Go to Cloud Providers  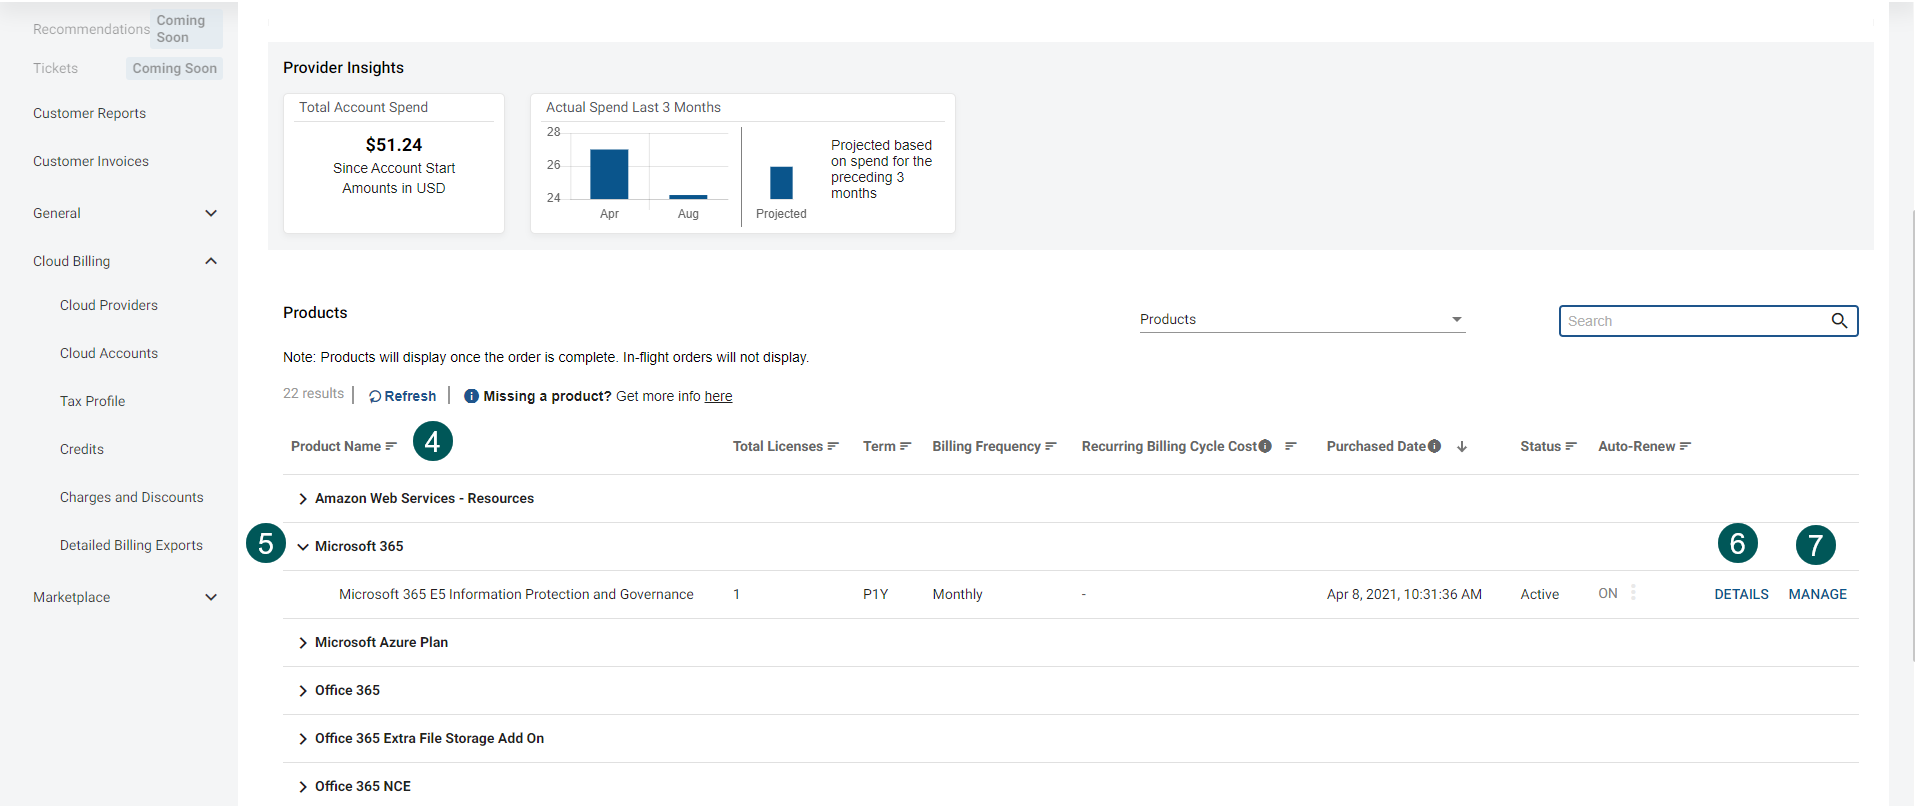[x=109, y=305]
